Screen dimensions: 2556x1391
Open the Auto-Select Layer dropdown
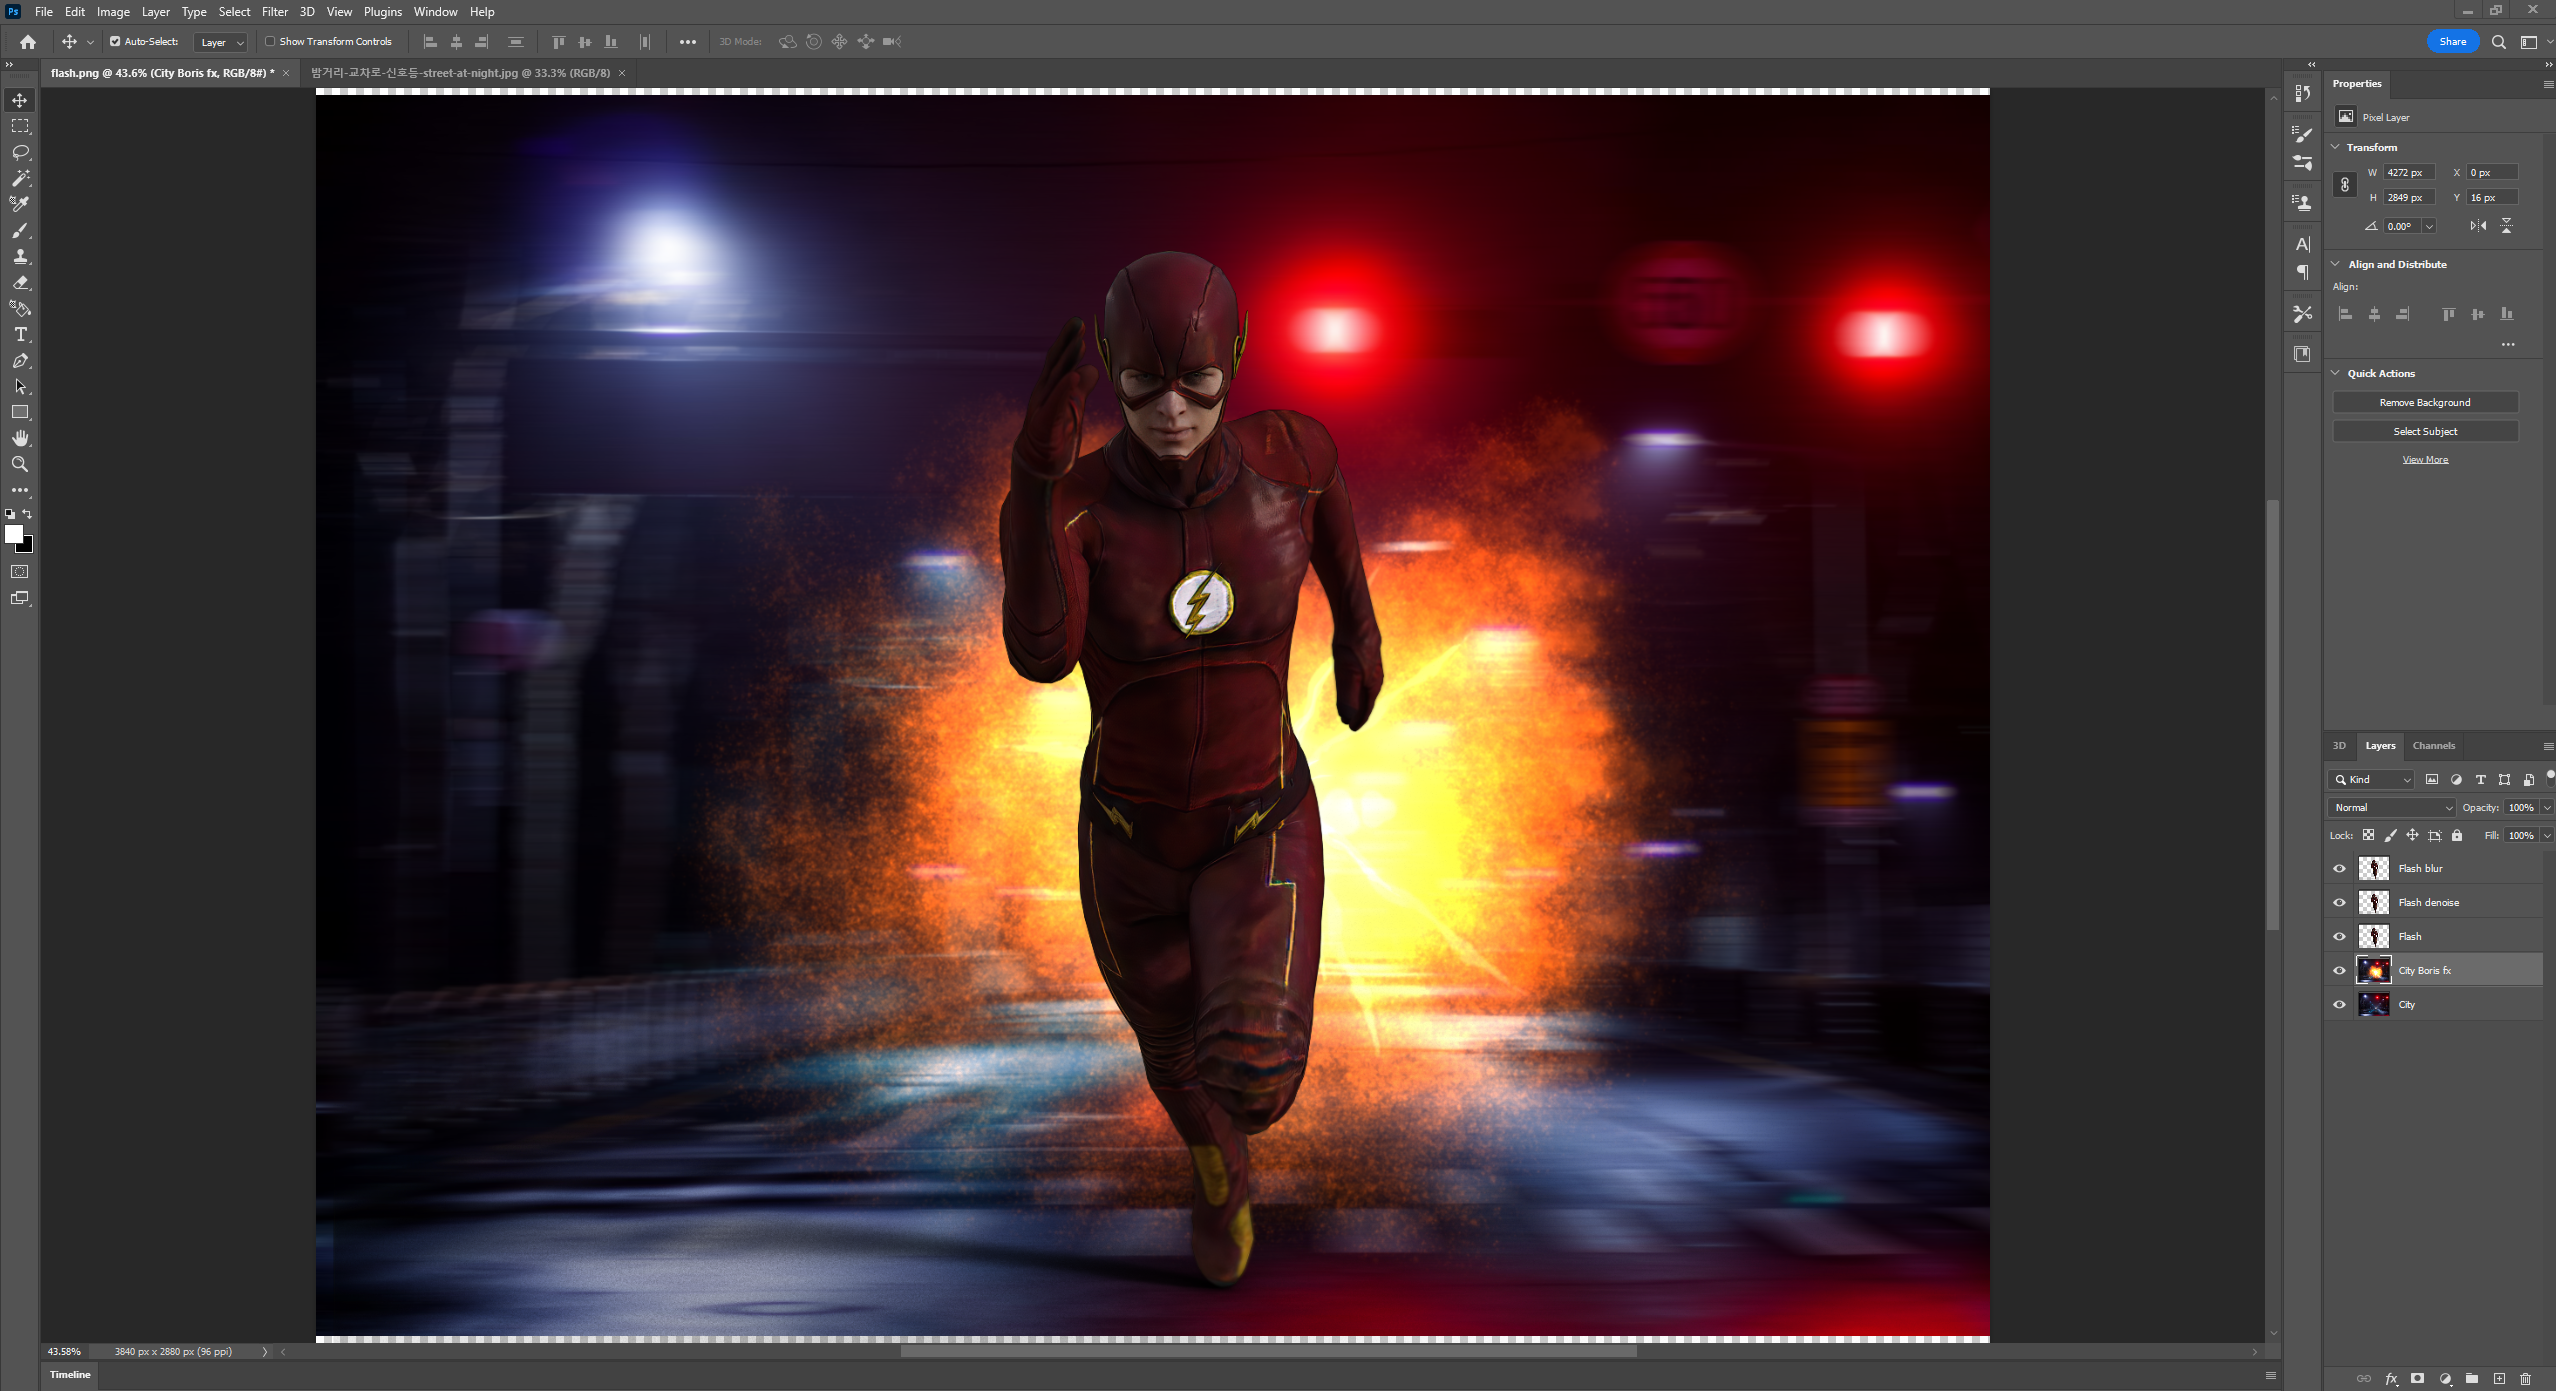click(x=220, y=42)
